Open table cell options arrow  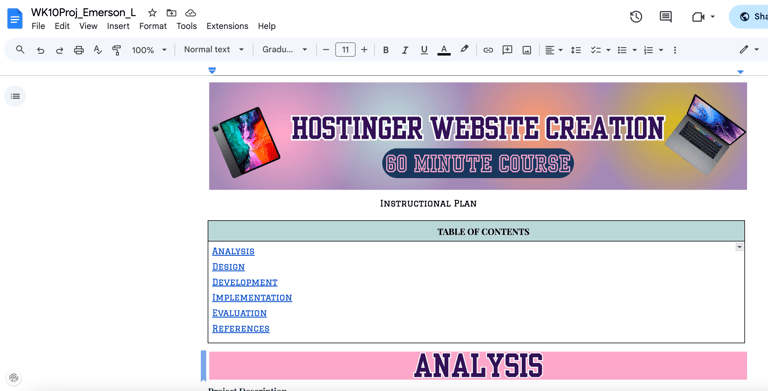[x=739, y=247]
